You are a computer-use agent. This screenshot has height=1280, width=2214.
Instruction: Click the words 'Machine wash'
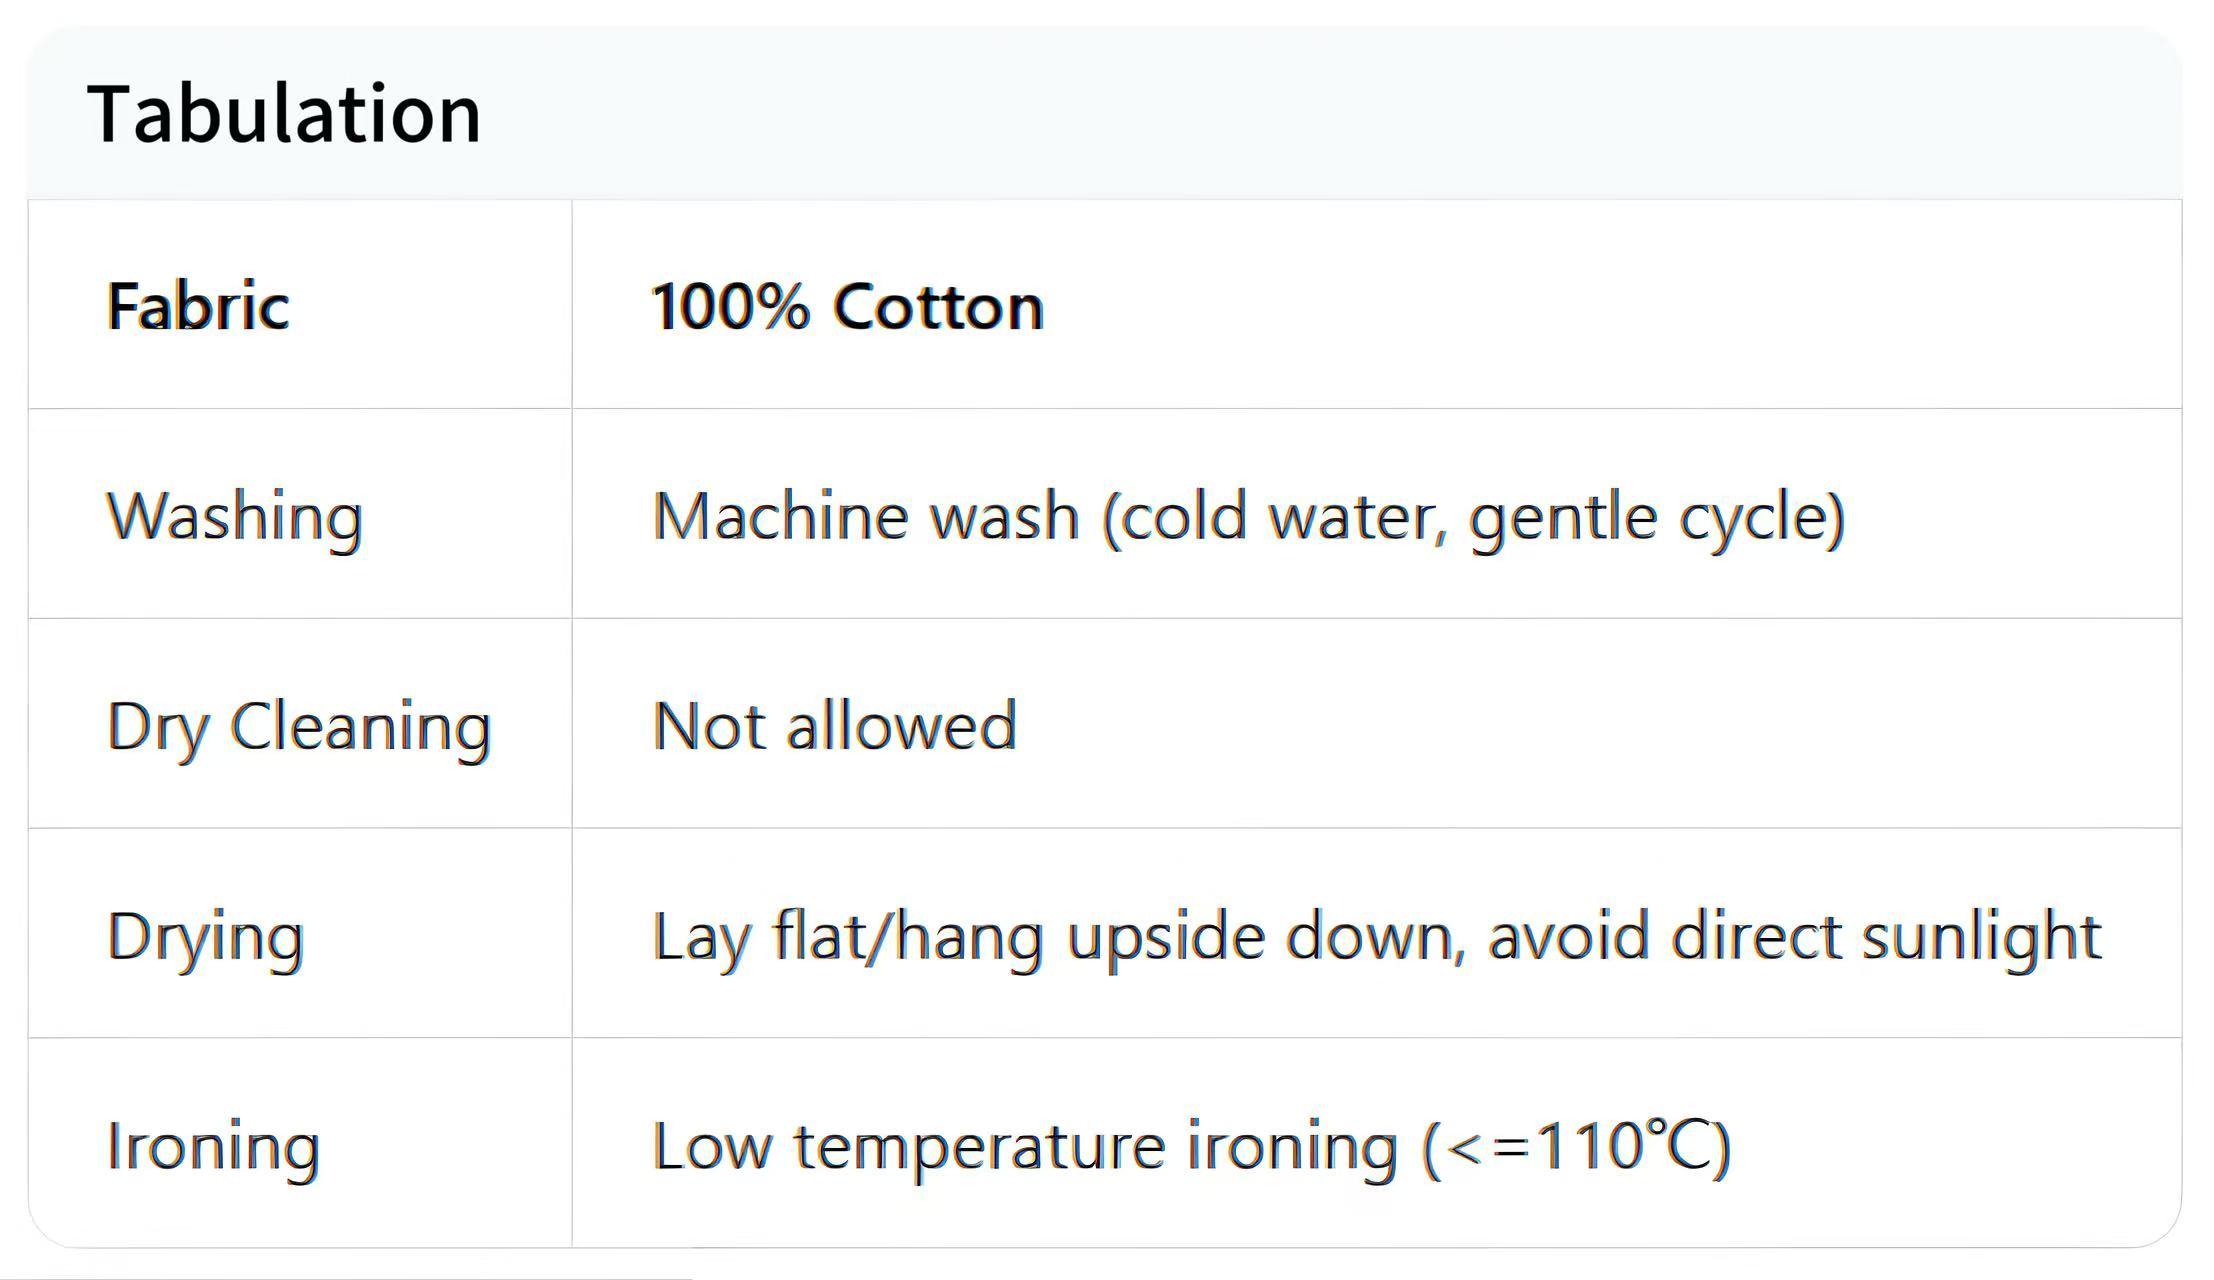click(866, 517)
